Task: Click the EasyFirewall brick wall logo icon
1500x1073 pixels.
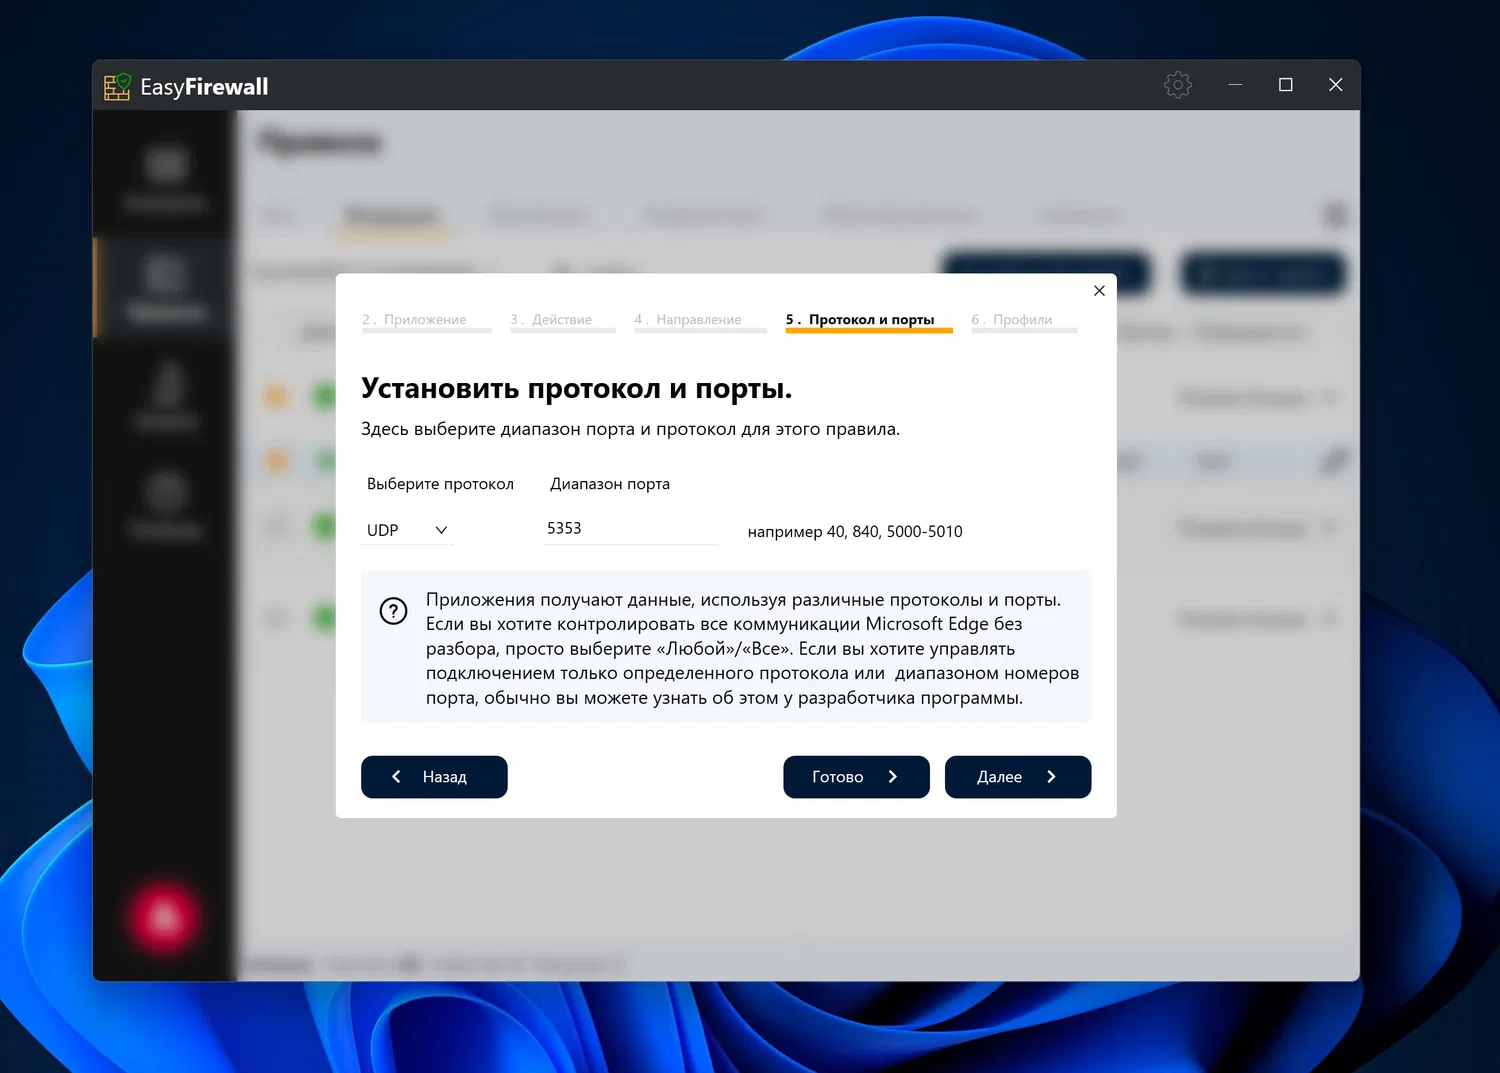Action: pos(118,87)
